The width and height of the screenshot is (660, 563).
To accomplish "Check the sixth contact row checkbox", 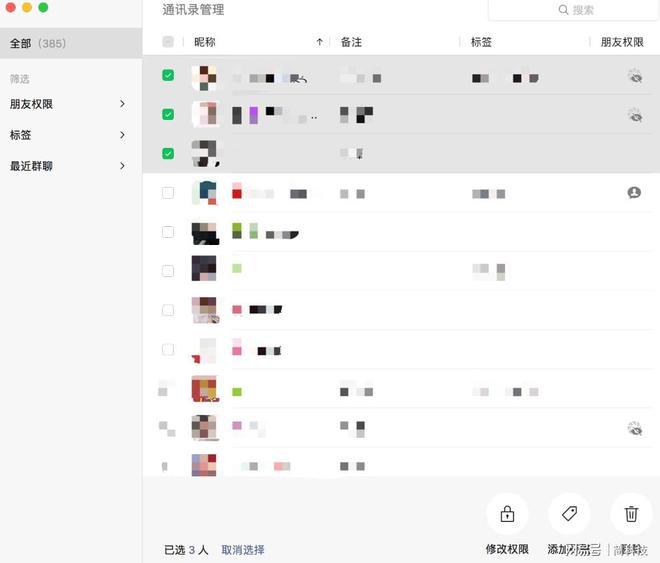I will click(x=168, y=271).
